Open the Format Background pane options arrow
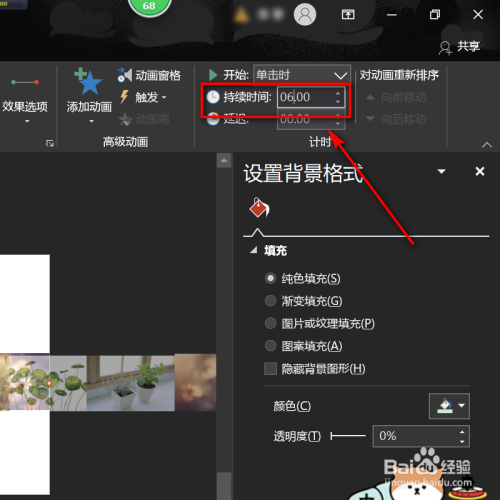The width and height of the screenshot is (500, 500). 441,171
